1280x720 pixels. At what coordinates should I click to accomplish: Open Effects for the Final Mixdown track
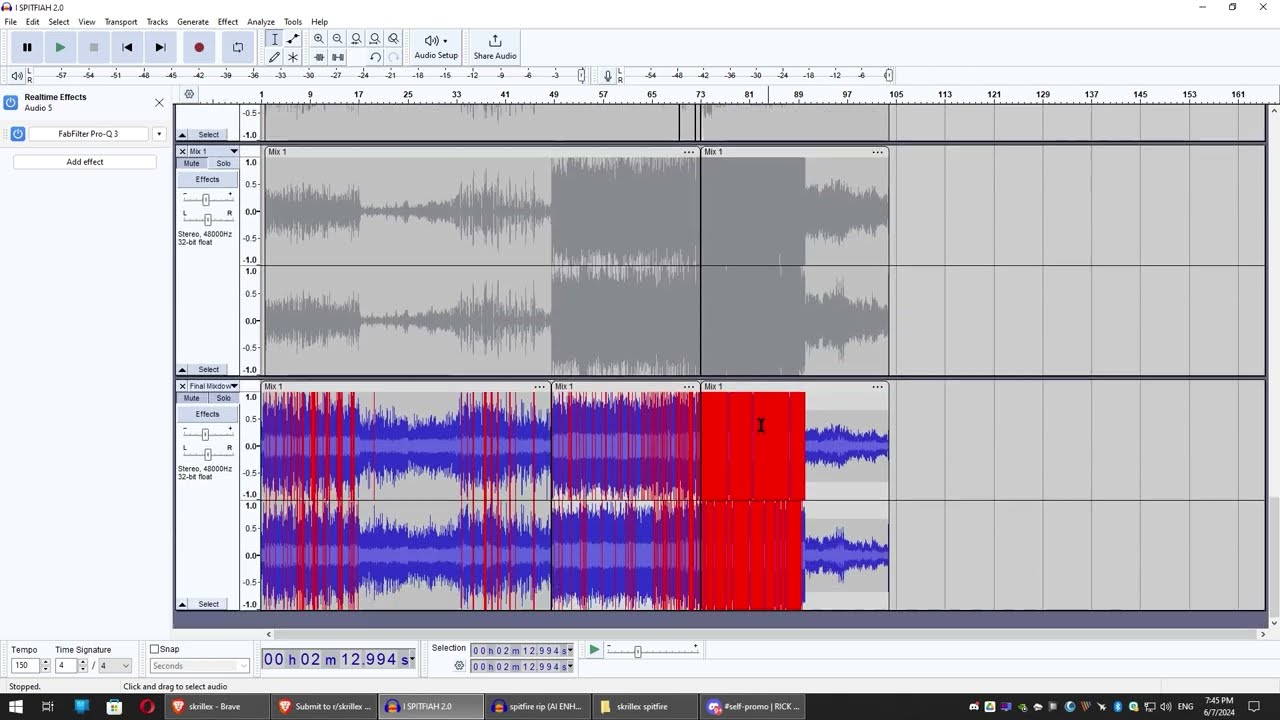(x=207, y=414)
